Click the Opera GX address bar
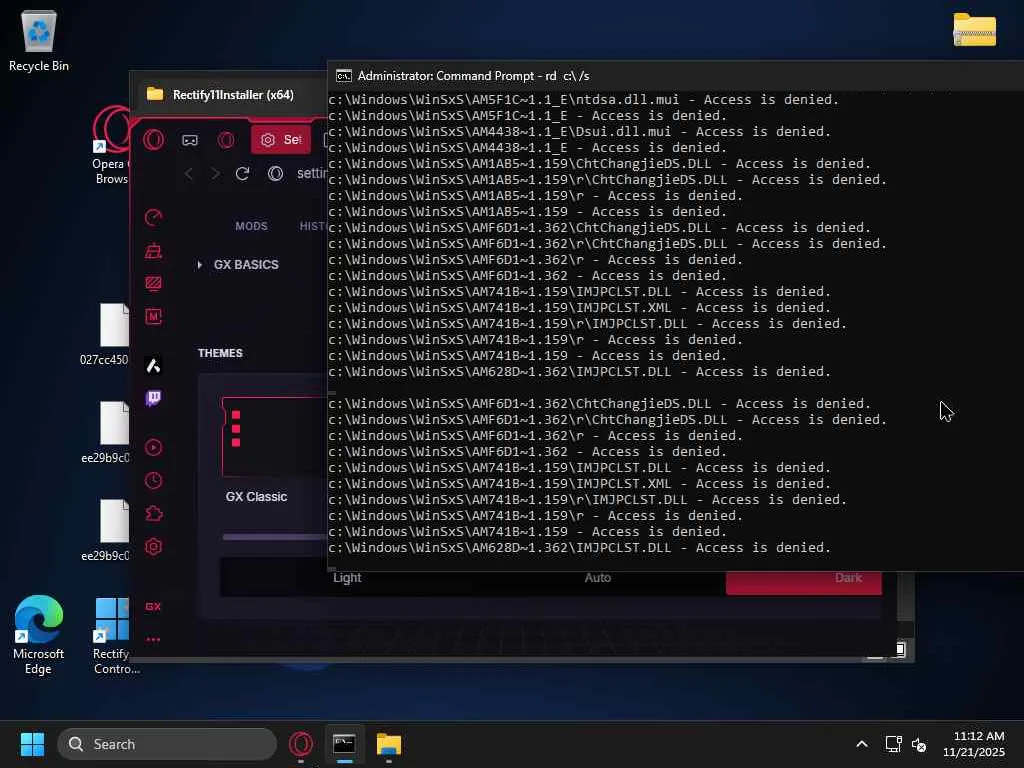 pos(312,174)
